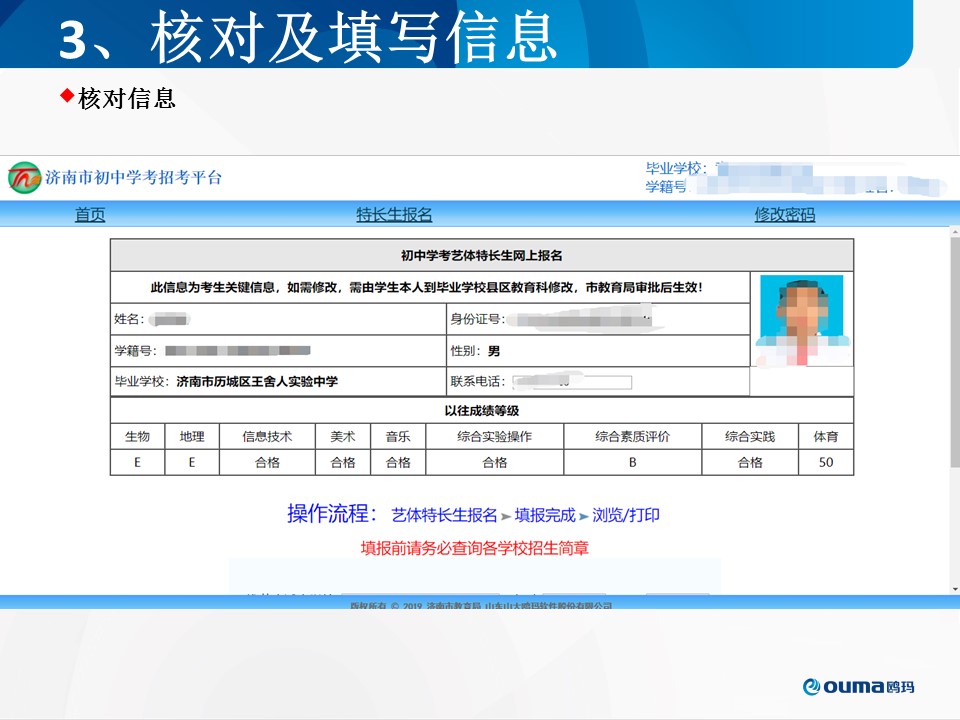Image resolution: width=960 pixels, height=720 pixels.
Task: Open the 首页 menu item
Action: 90,215
